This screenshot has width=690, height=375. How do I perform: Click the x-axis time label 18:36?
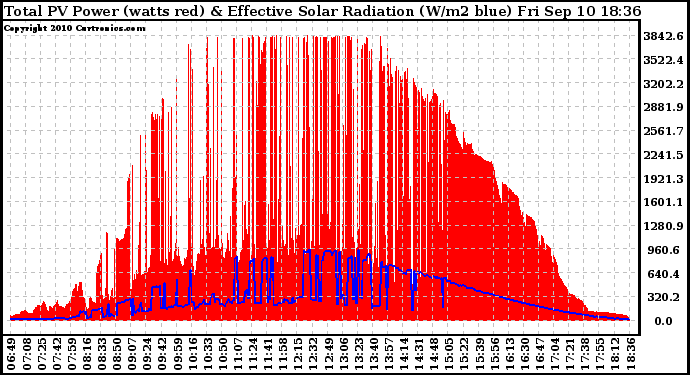tap(631, 354)
